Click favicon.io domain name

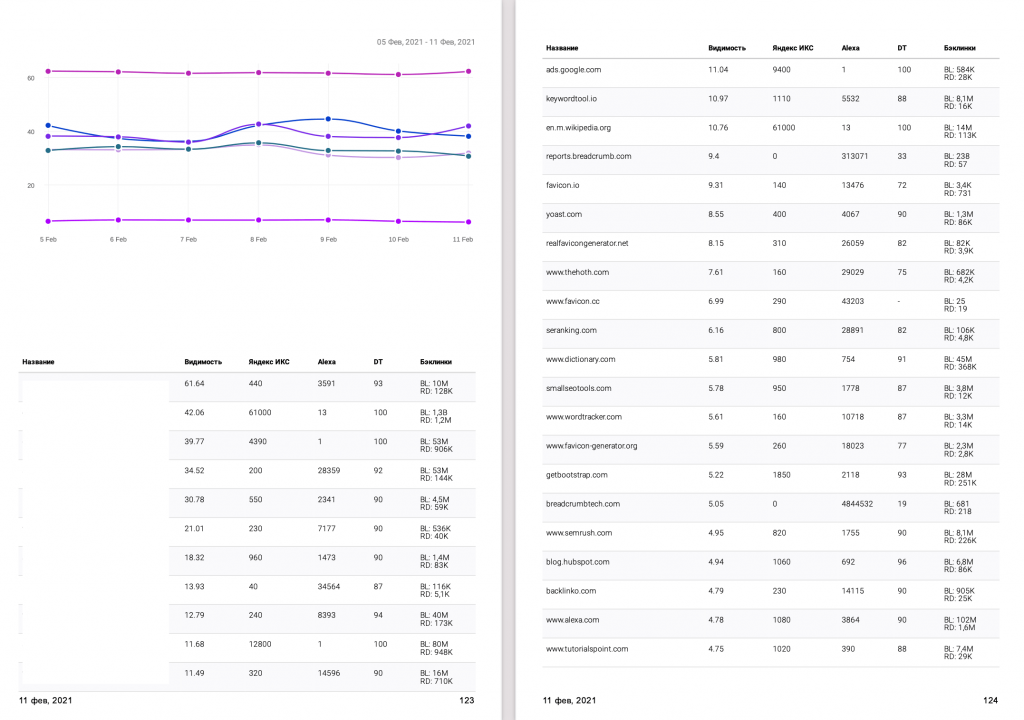pyautogui.click(x=562, y=185)
